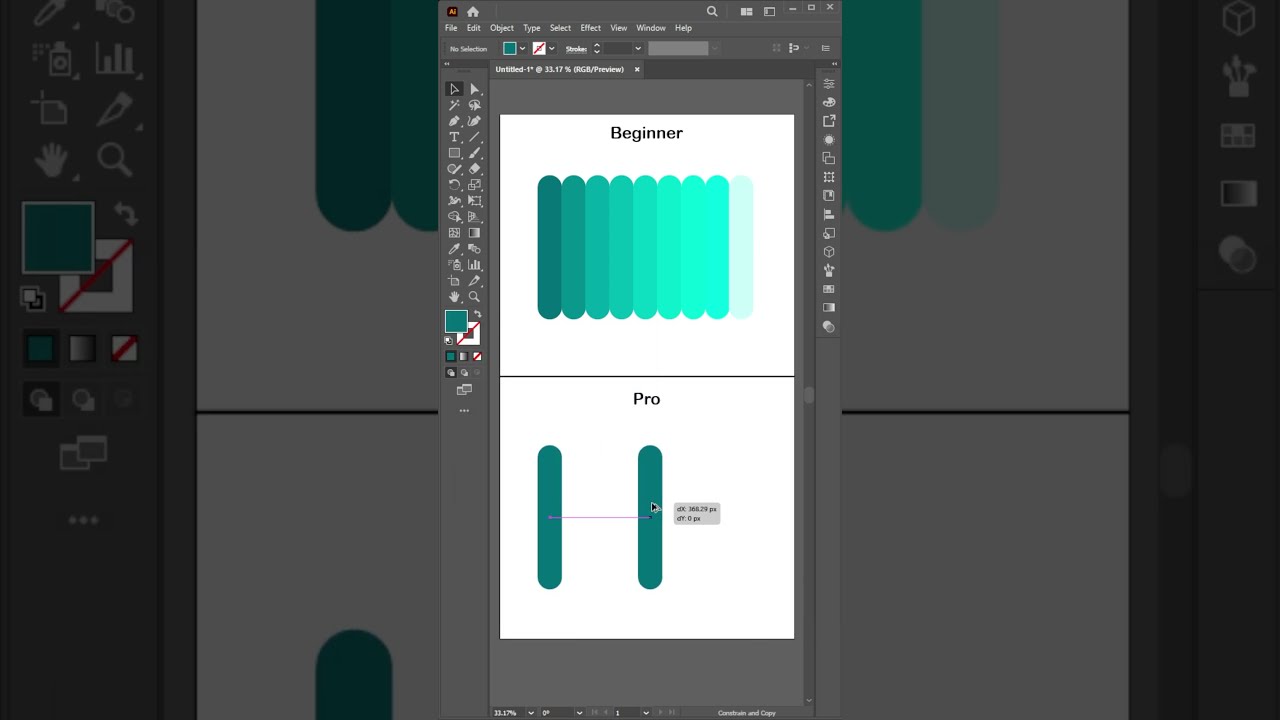Viewport: 1280px width, 720px height.
Task: Click the teal Fill box in toolbox
Action: (x=456, y=321)
